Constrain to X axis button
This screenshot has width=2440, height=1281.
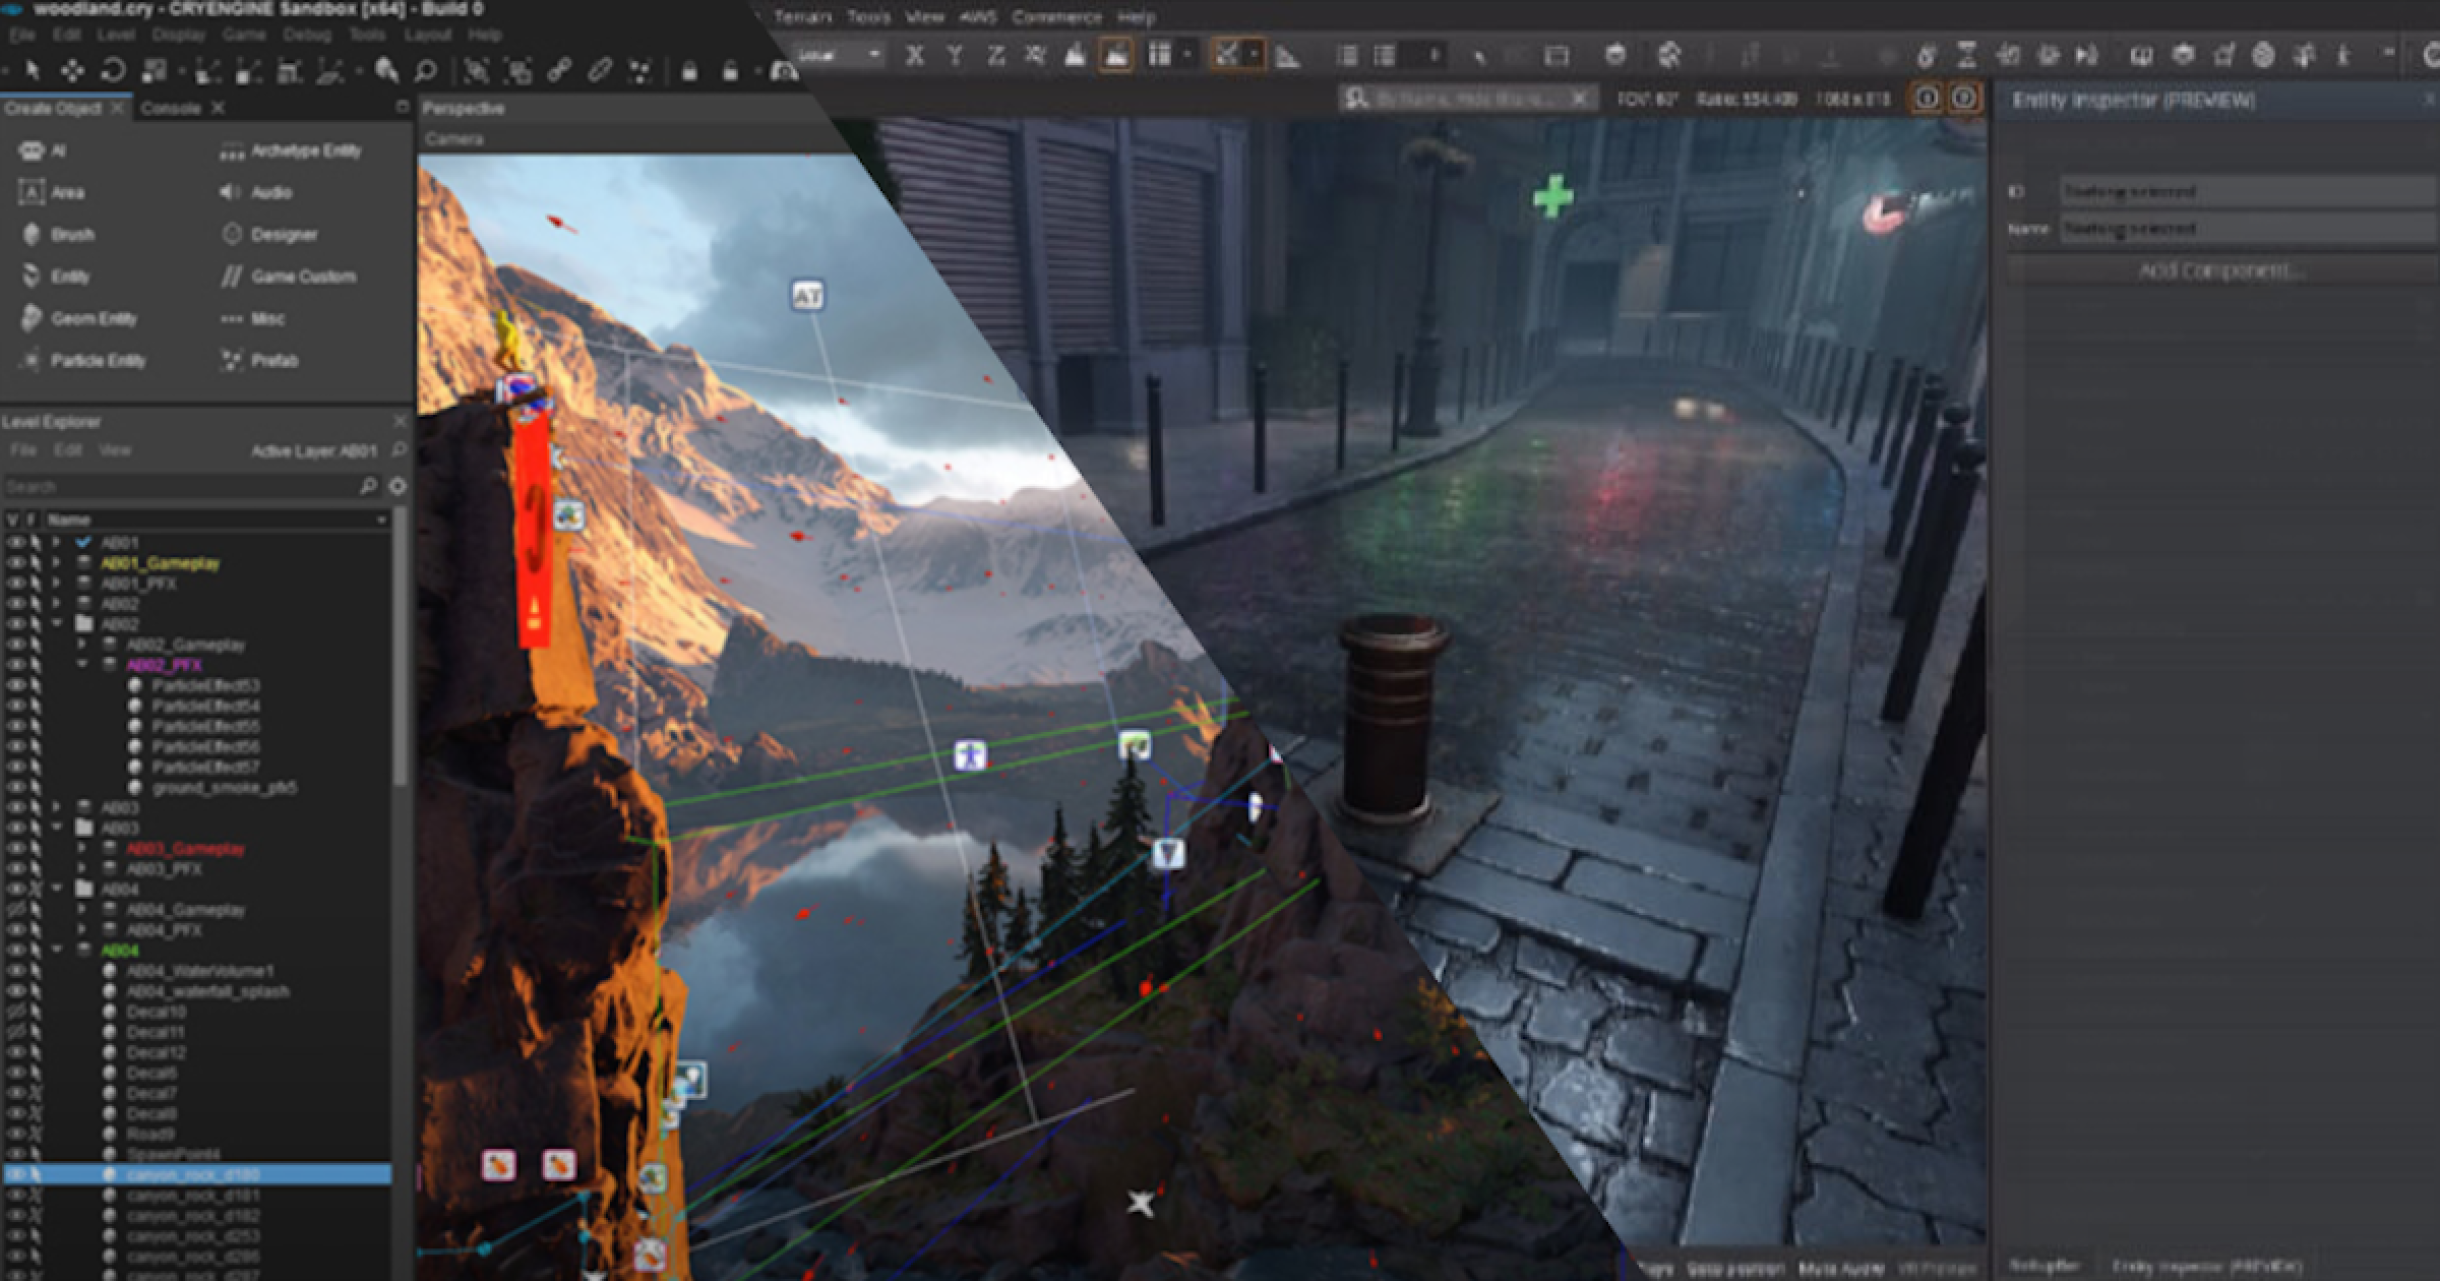point(914,56)
